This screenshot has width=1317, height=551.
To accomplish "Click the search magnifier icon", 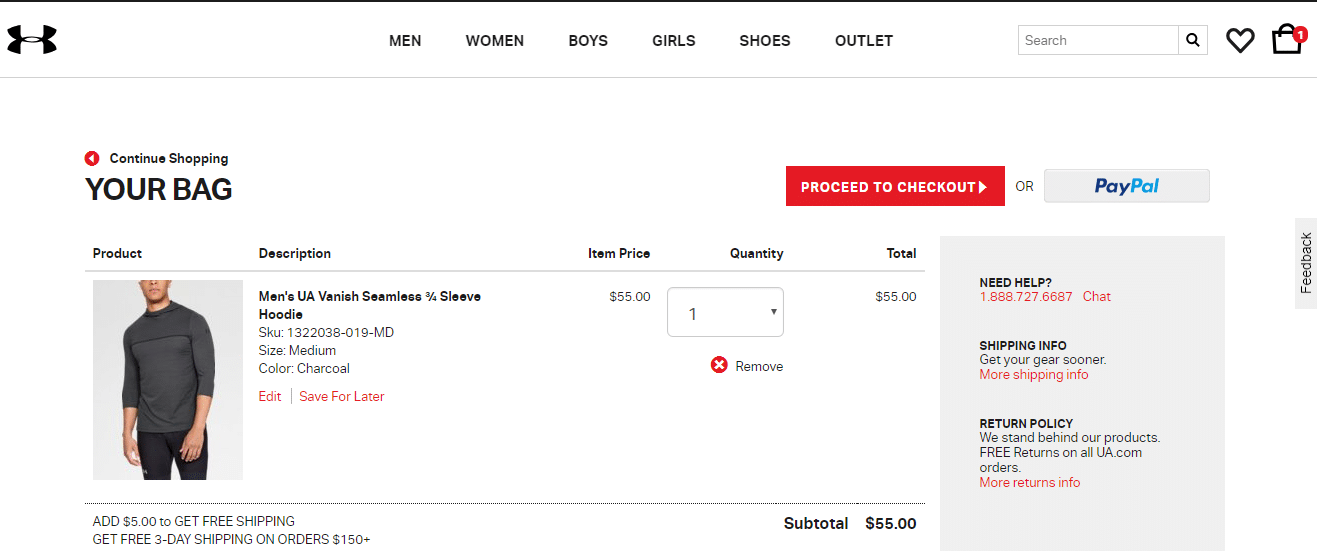I will (1192, 40).
